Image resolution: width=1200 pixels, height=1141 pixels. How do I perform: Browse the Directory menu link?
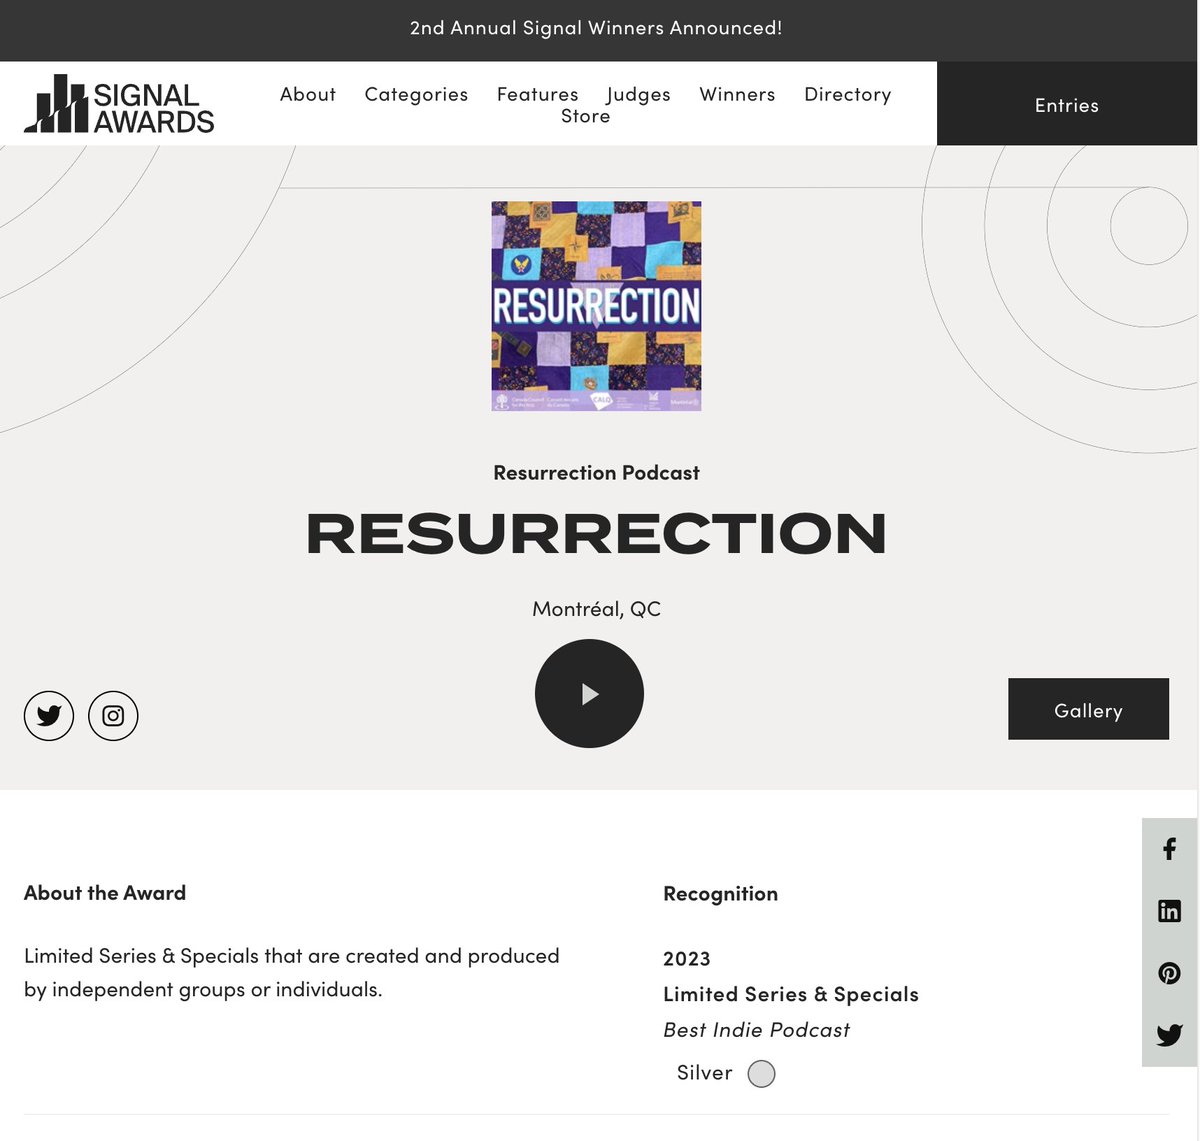click(x=848, y=94)
